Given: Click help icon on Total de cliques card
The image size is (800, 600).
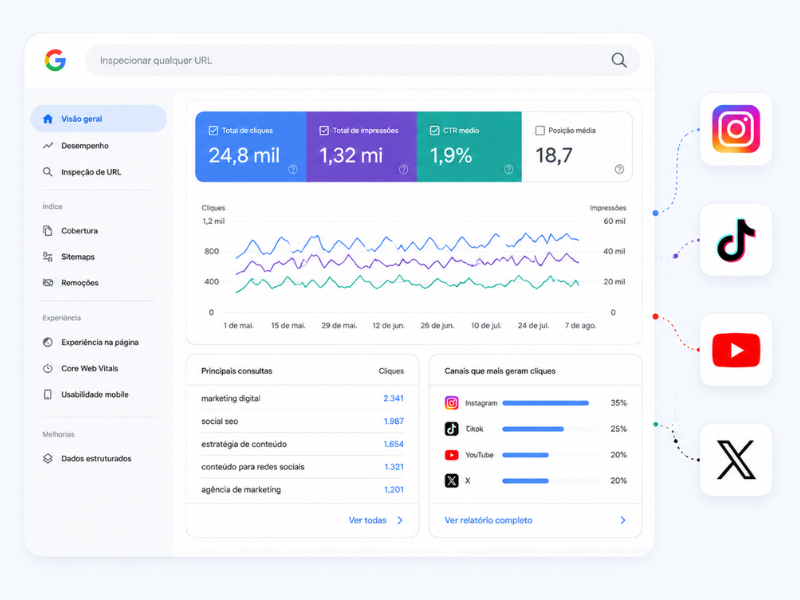Looking at the screenshot, I should pos(293,169).
